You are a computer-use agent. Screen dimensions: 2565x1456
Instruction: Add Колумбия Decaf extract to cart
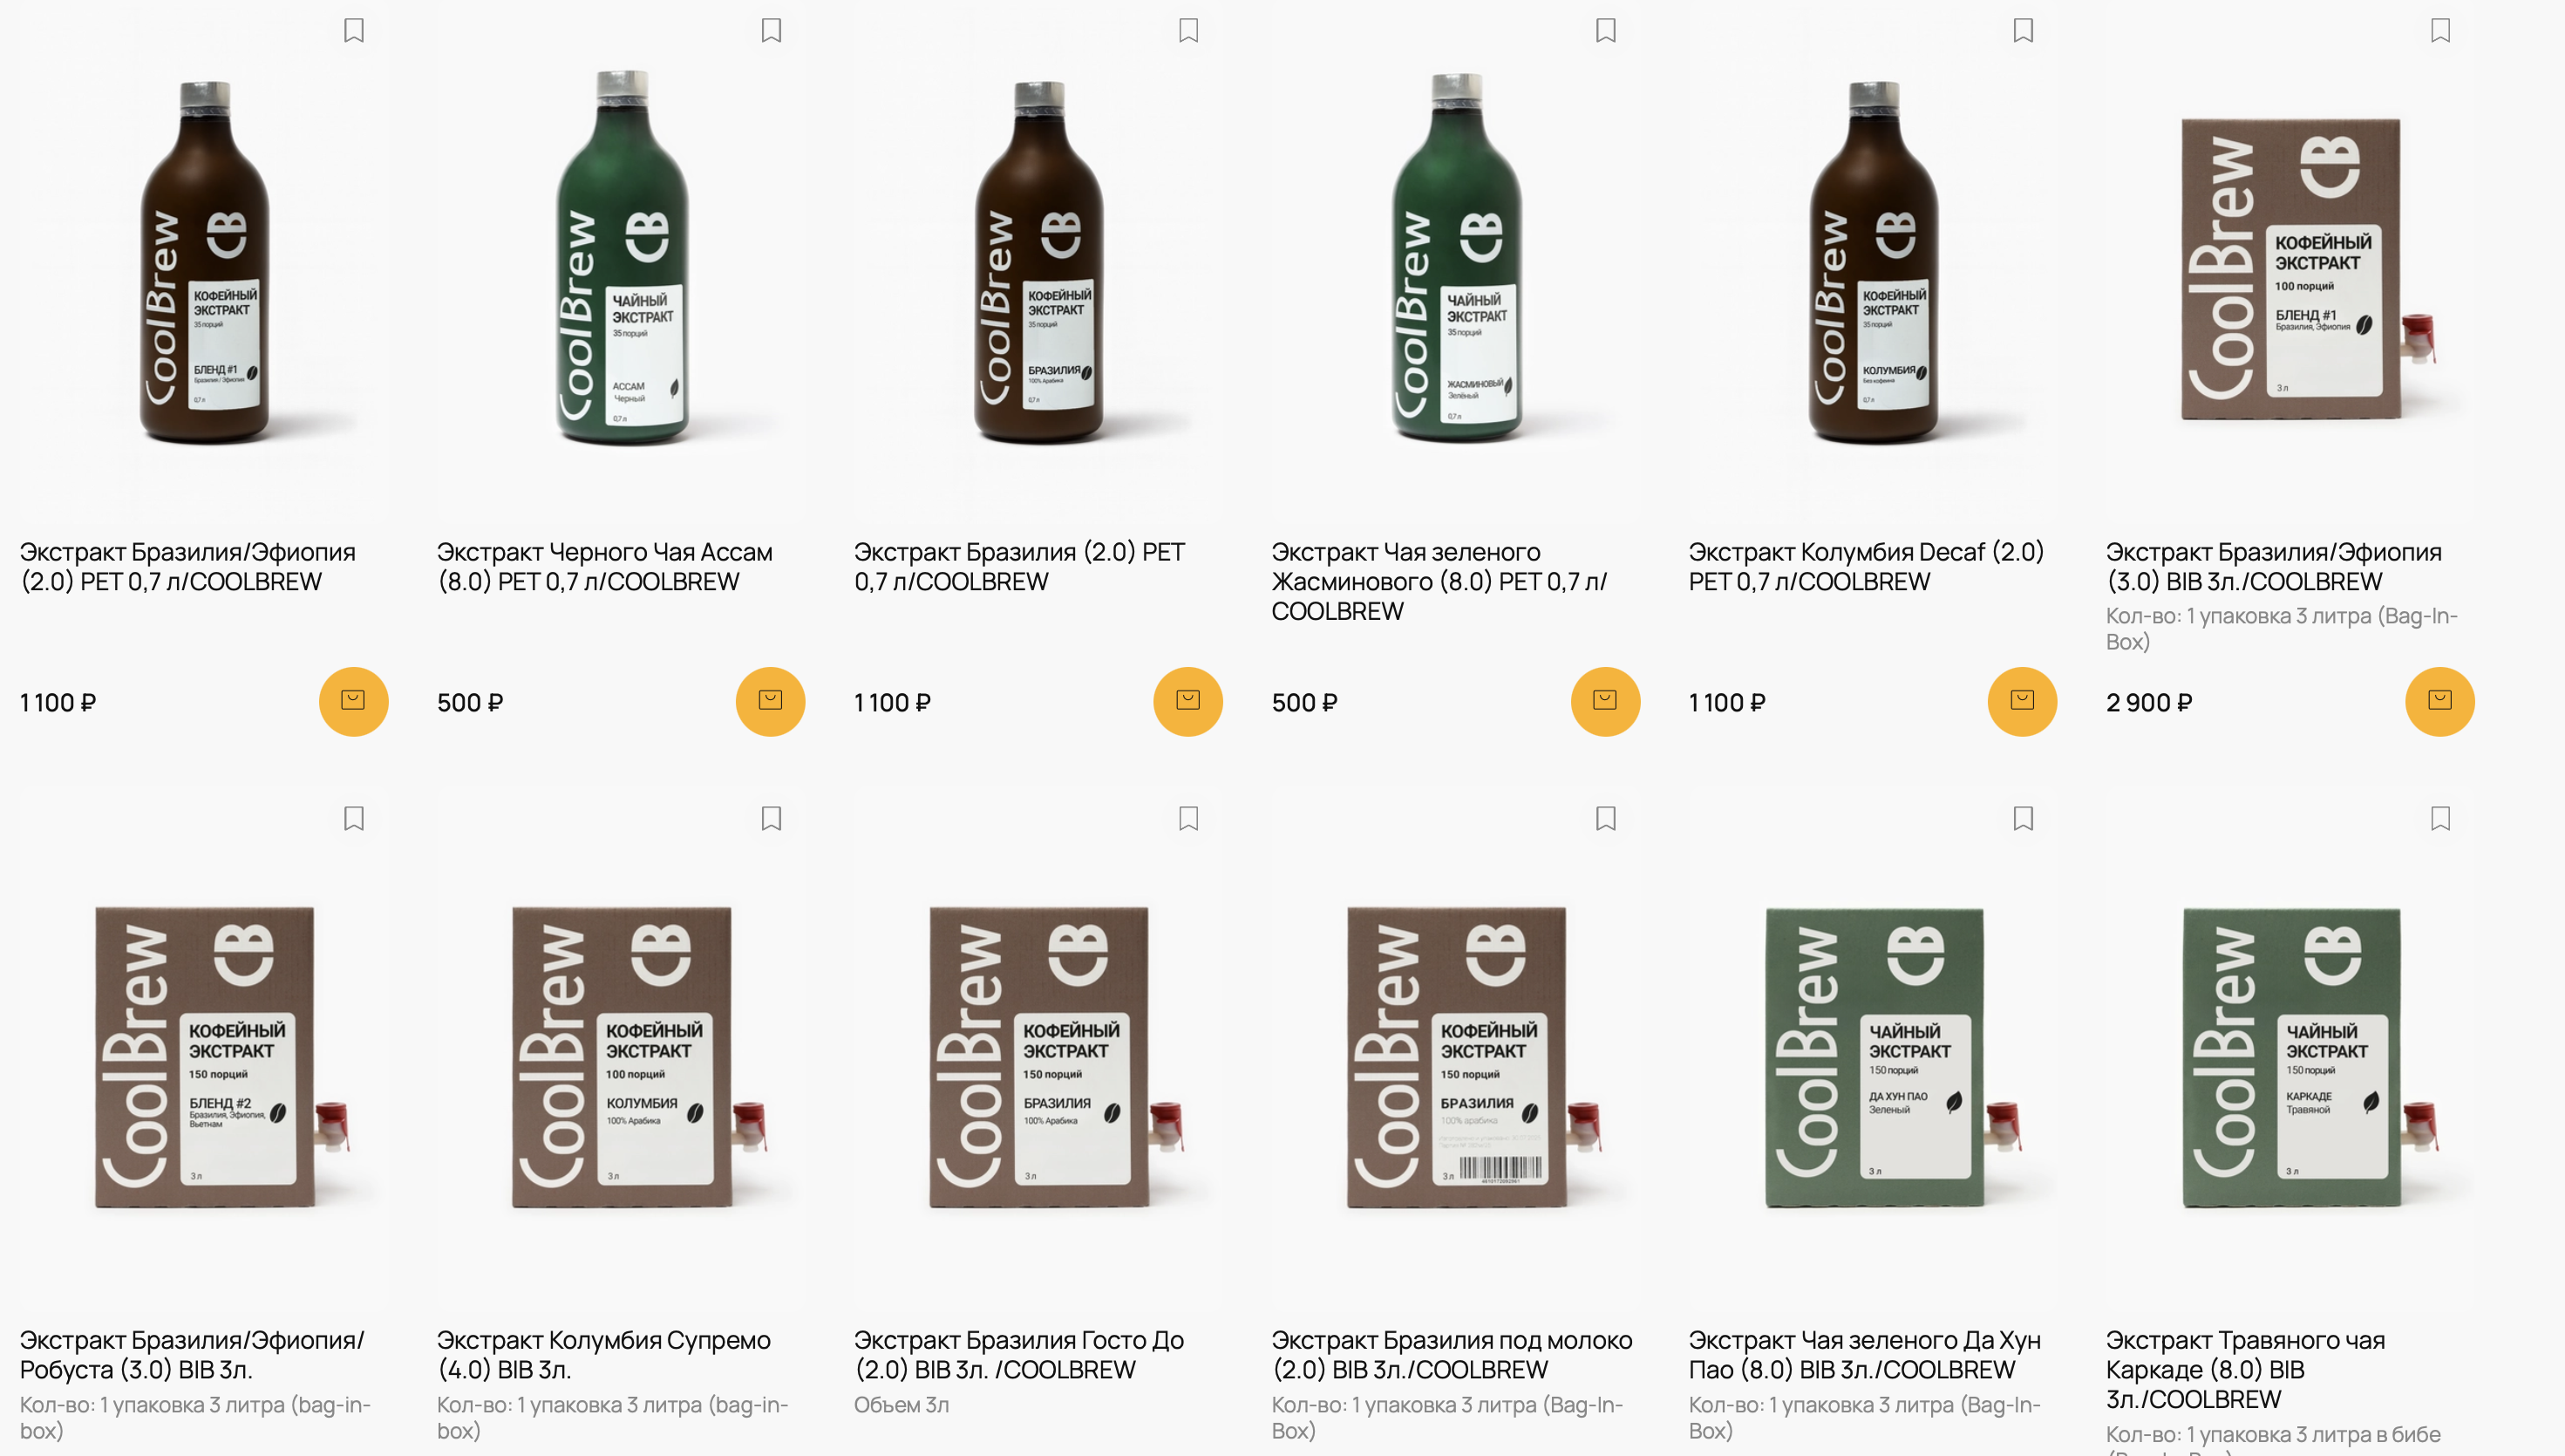tap(2022, 701)
